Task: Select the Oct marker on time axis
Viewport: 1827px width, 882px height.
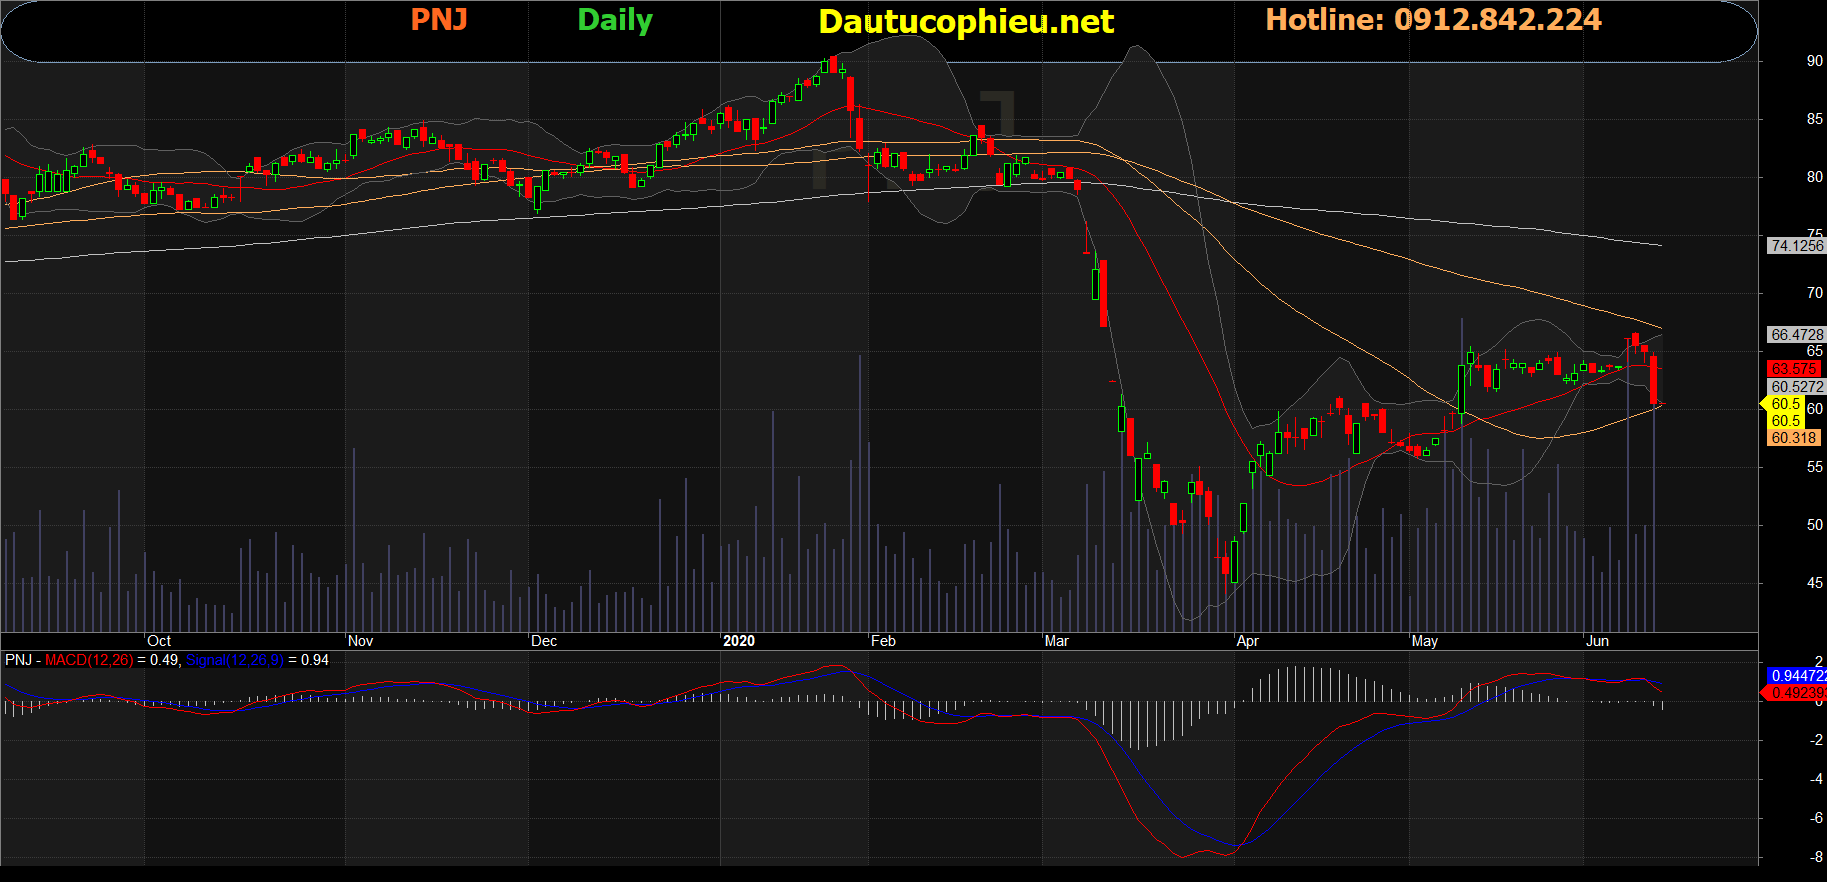Action: 159,641
